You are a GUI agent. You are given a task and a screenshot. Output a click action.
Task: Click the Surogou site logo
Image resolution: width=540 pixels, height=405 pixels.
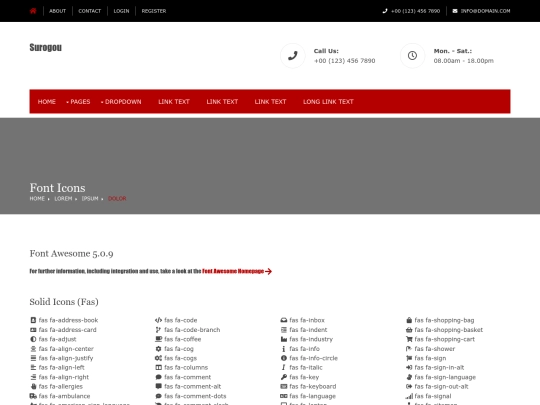pos(45,48)
